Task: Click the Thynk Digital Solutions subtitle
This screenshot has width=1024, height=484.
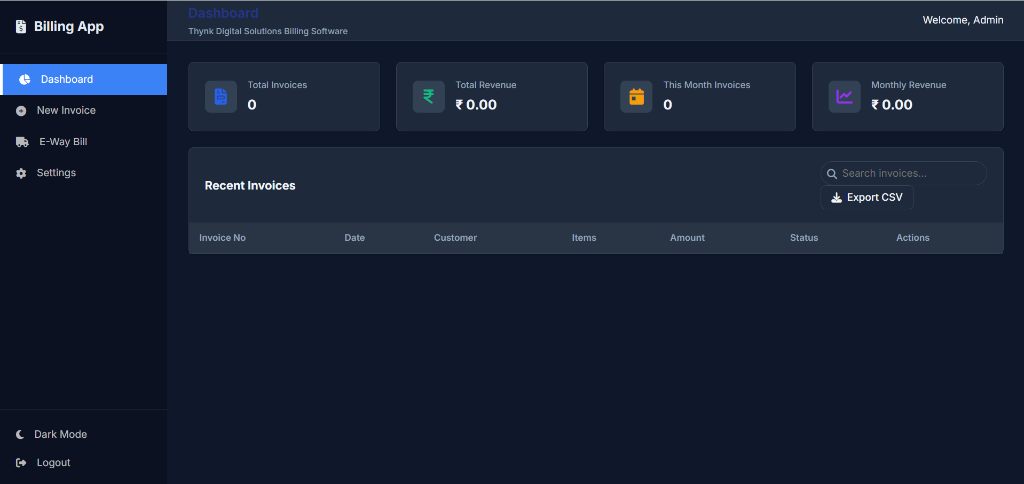Action: (268, 31)
